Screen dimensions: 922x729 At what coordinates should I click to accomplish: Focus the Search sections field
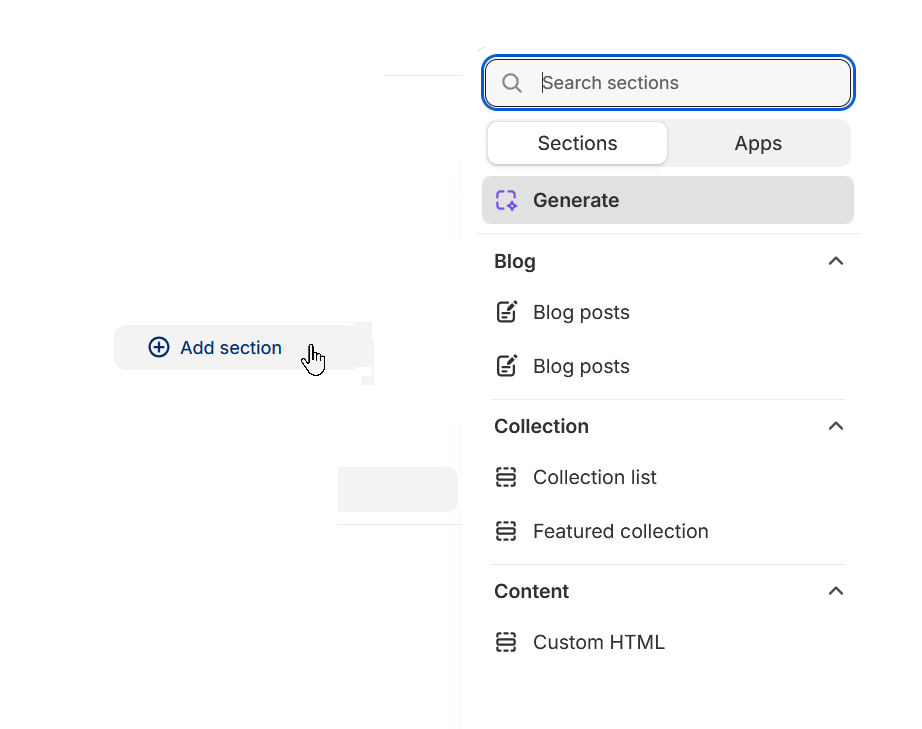668,83
